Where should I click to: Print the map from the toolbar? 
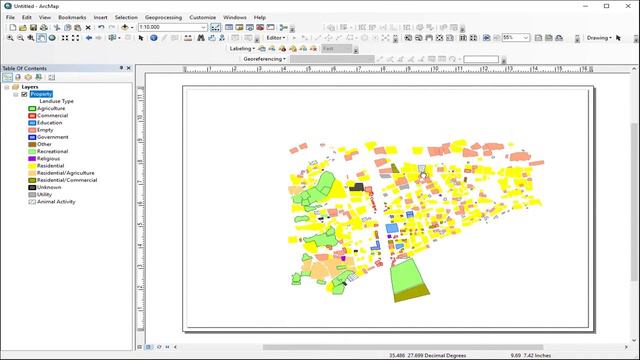click(x=44, y=27)
